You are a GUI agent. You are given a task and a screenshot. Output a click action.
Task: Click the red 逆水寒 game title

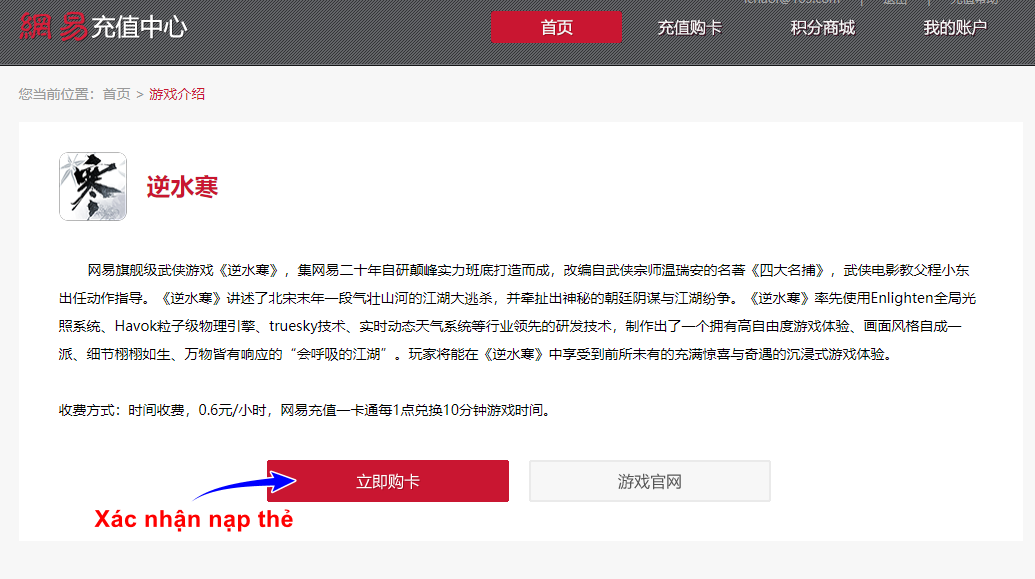pyautogui.click(x=182, y=187)
